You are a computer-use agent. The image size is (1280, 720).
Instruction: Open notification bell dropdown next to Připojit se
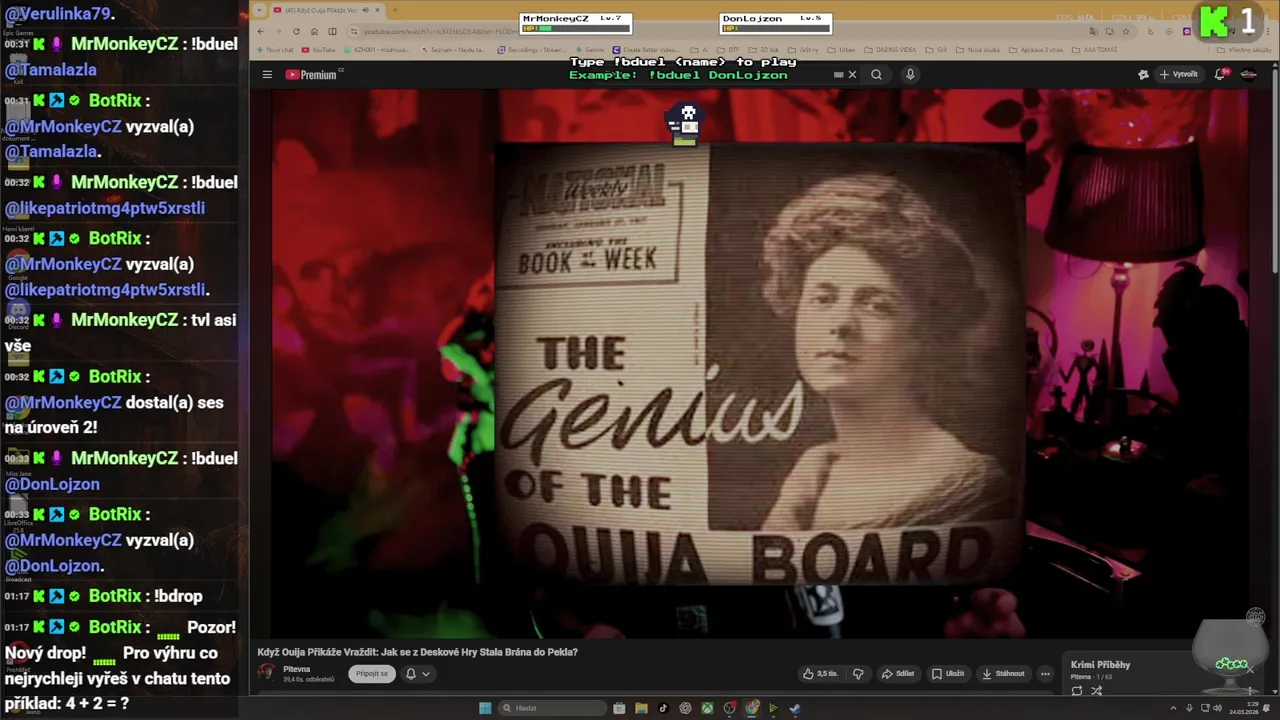pos(418,674)
